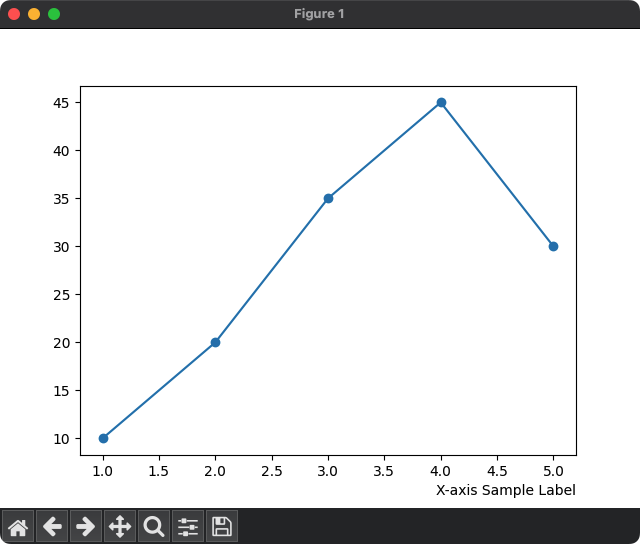This screenshot has height=544, width=640.
Task: Activate the Pan tool with crossed arrows
Action: (120, 526)
